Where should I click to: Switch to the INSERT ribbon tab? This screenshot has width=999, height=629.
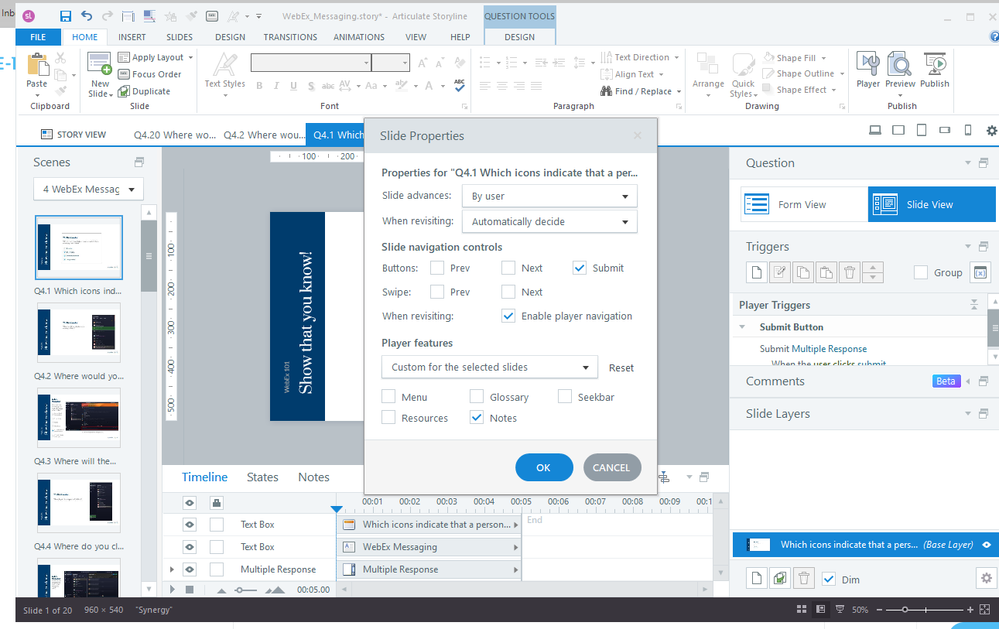tap(132, 37)
